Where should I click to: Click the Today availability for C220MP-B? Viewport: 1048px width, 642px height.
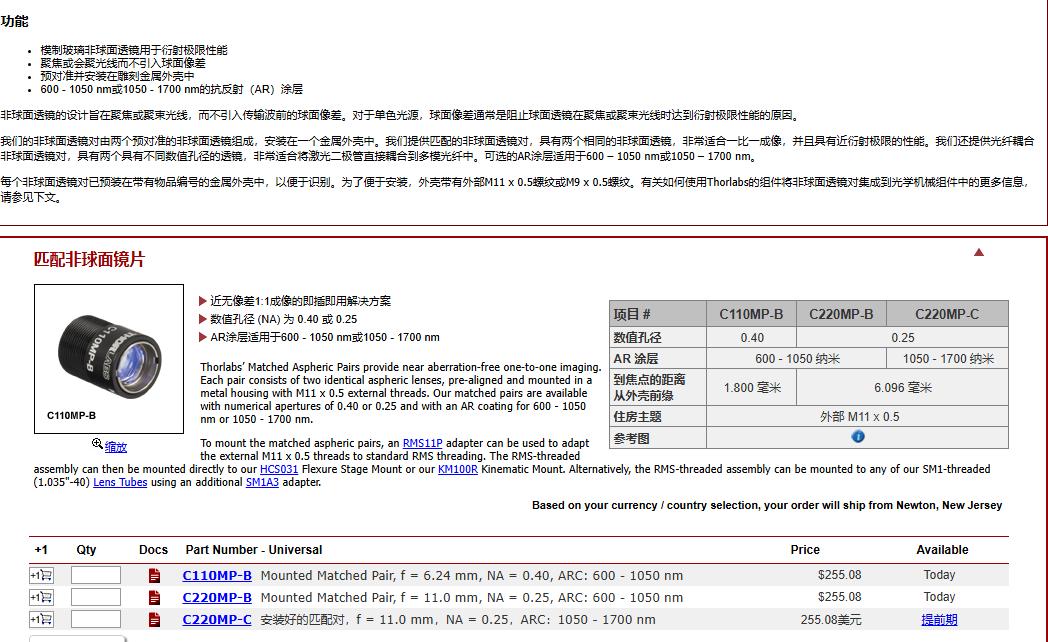[939, 597]
